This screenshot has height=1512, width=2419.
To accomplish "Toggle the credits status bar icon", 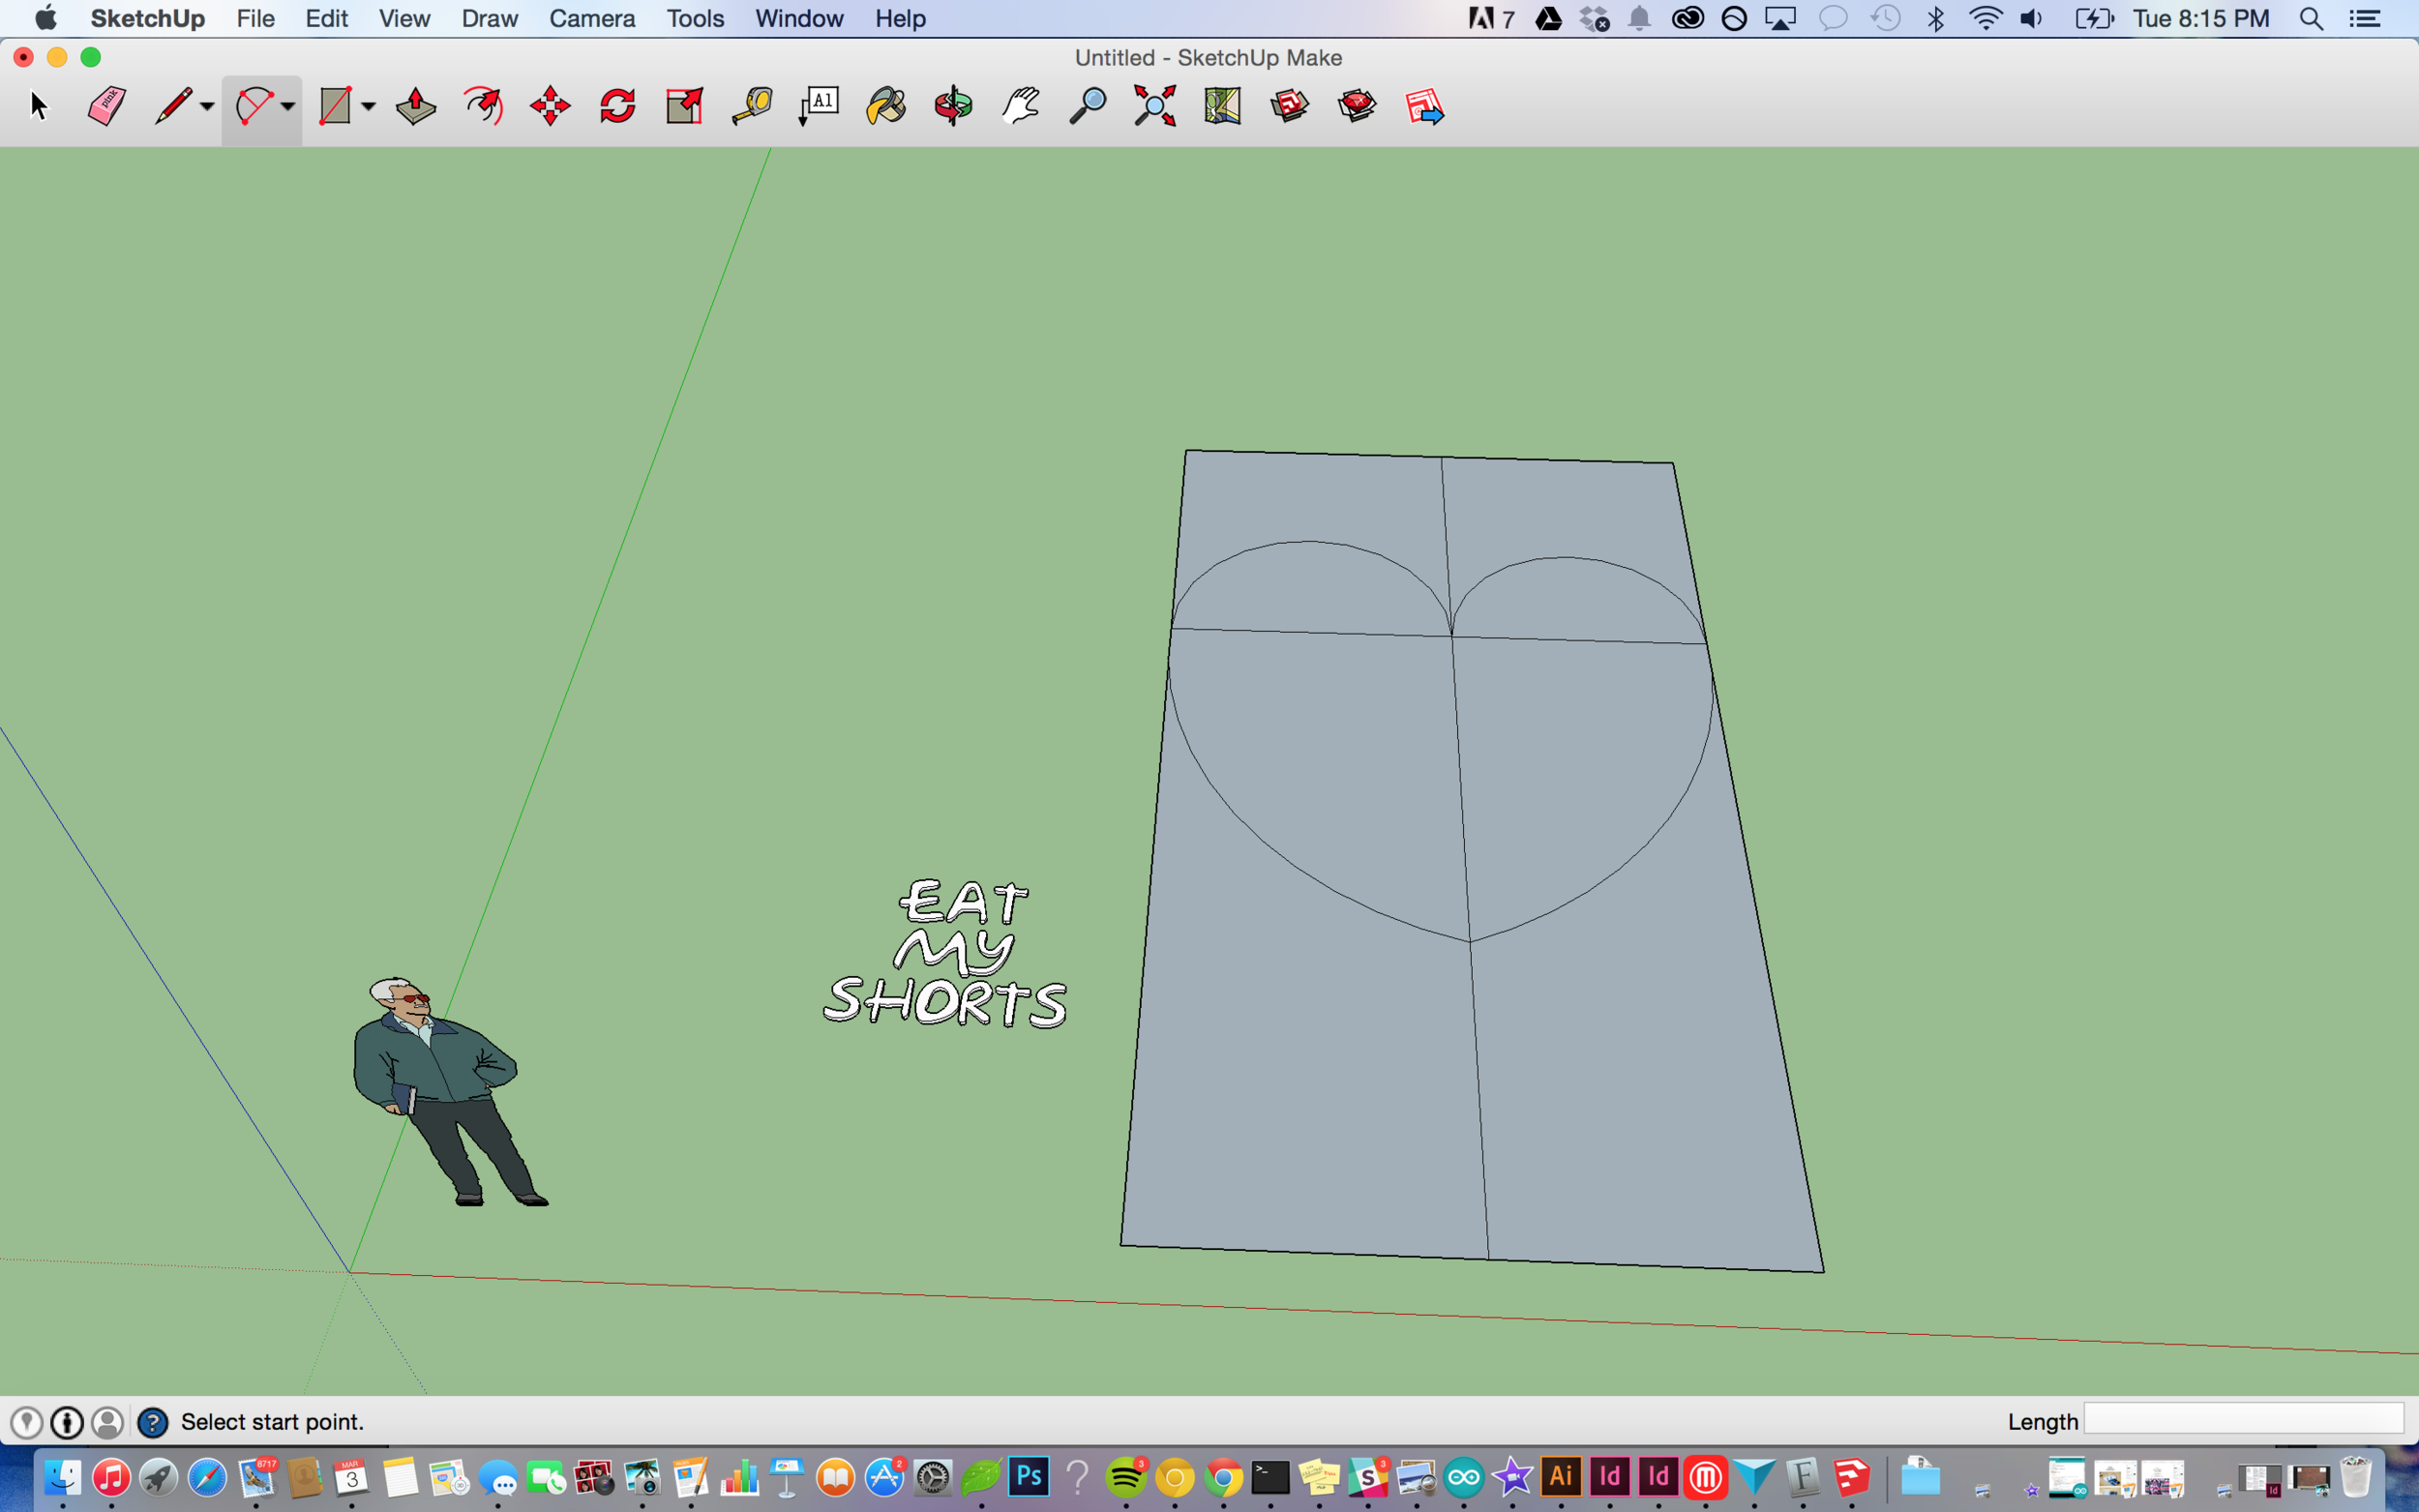I will [x=67, y=1422].
